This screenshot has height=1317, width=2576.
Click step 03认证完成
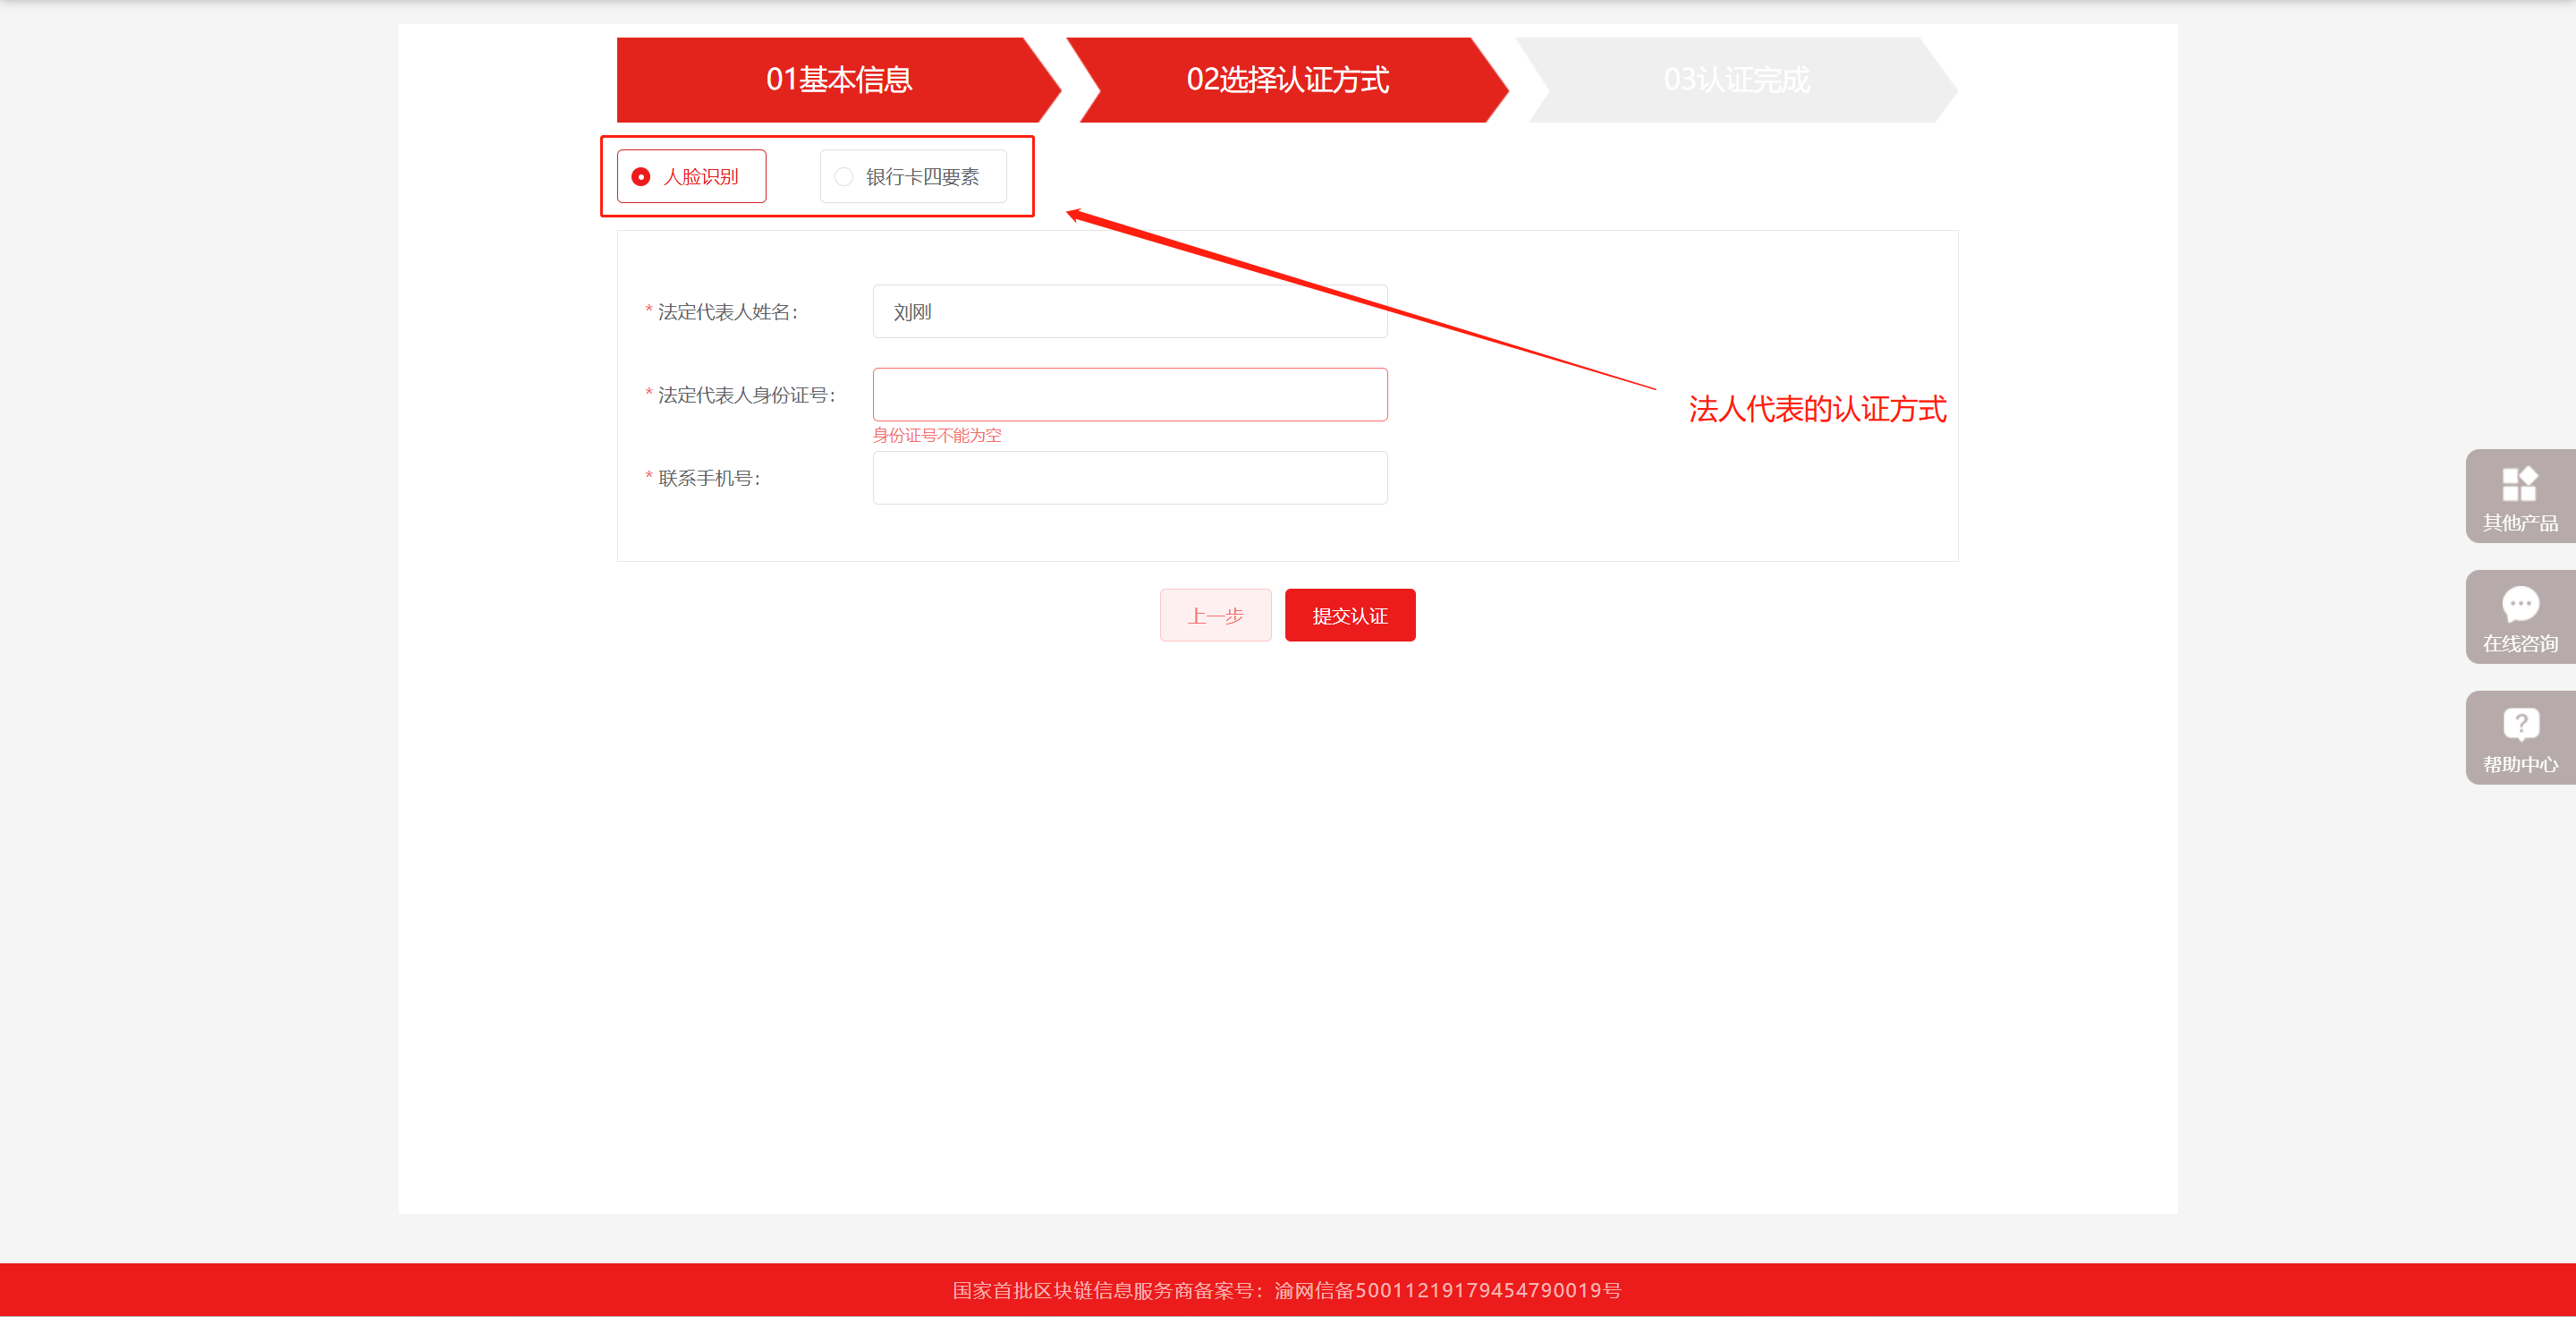tap(1736, 80)
